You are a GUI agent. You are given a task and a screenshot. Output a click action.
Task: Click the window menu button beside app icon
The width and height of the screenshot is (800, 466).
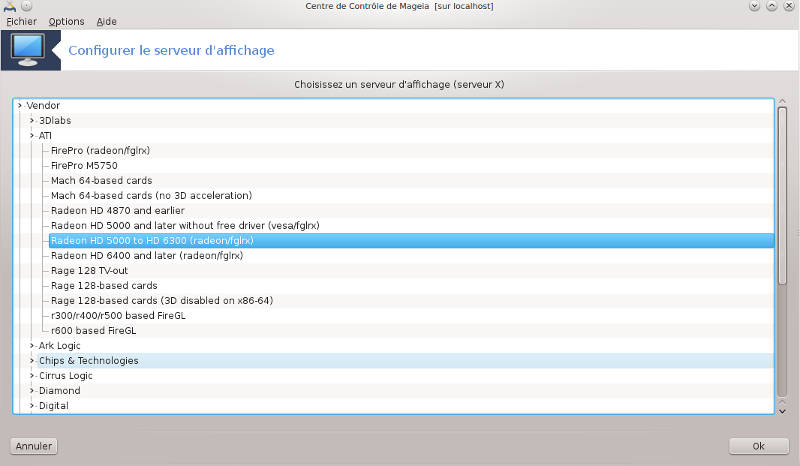pos(27,6)
